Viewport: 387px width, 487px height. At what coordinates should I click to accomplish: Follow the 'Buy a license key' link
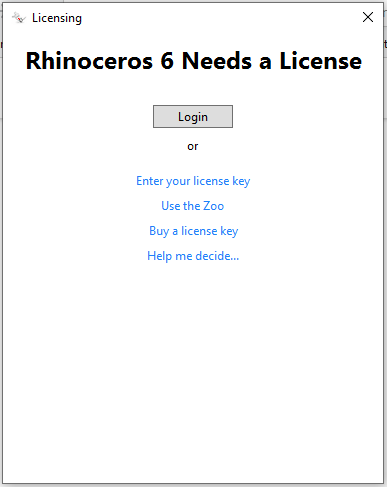pyautogui.click(x=194, y=231)
